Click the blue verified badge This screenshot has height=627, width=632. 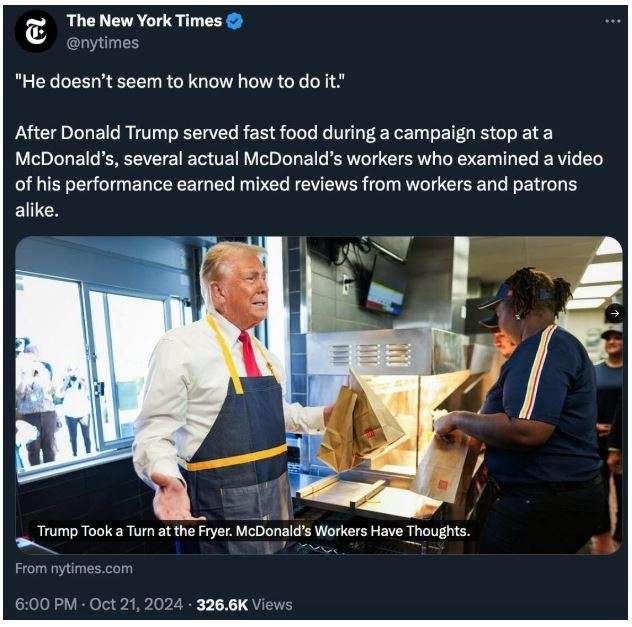coord(235,21)
